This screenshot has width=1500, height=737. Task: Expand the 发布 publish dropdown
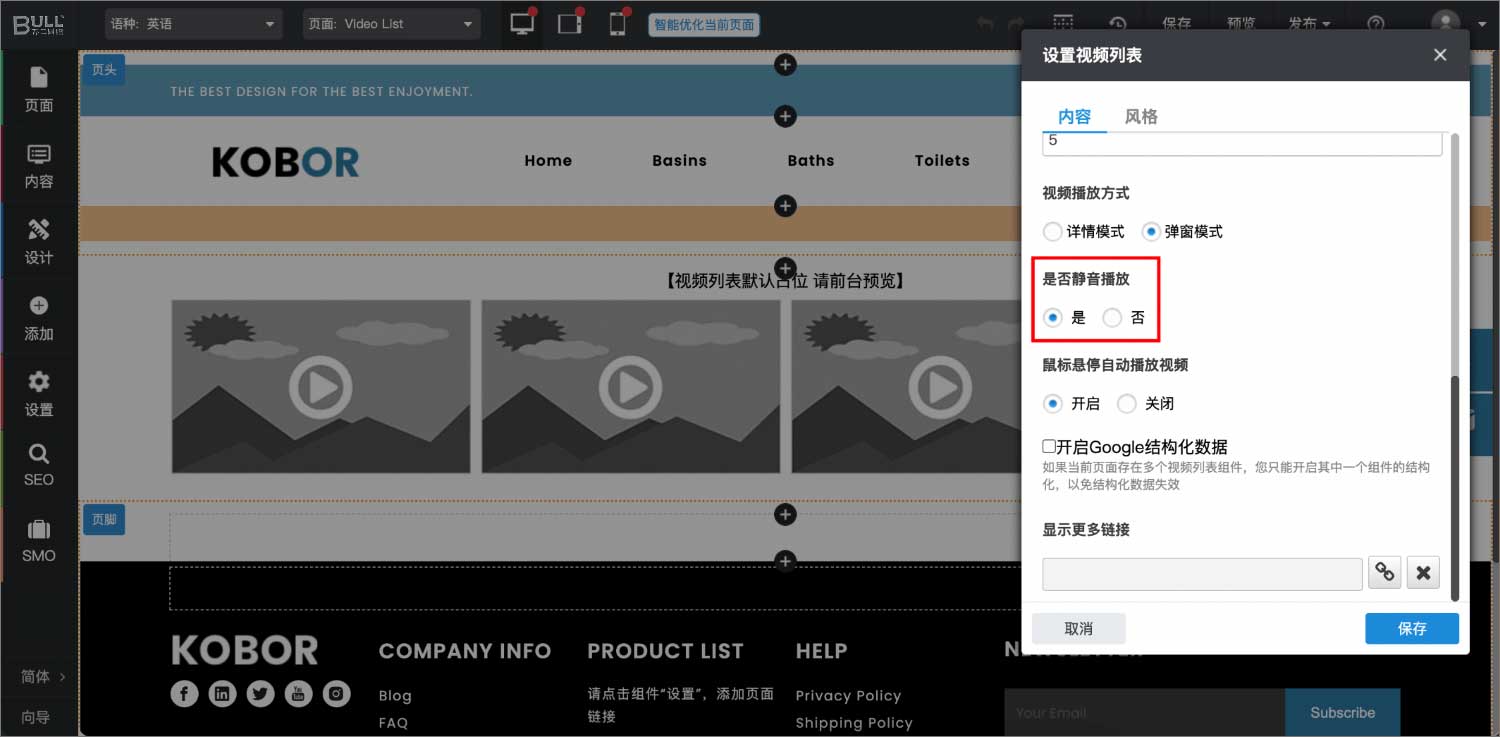[1309, 24]
